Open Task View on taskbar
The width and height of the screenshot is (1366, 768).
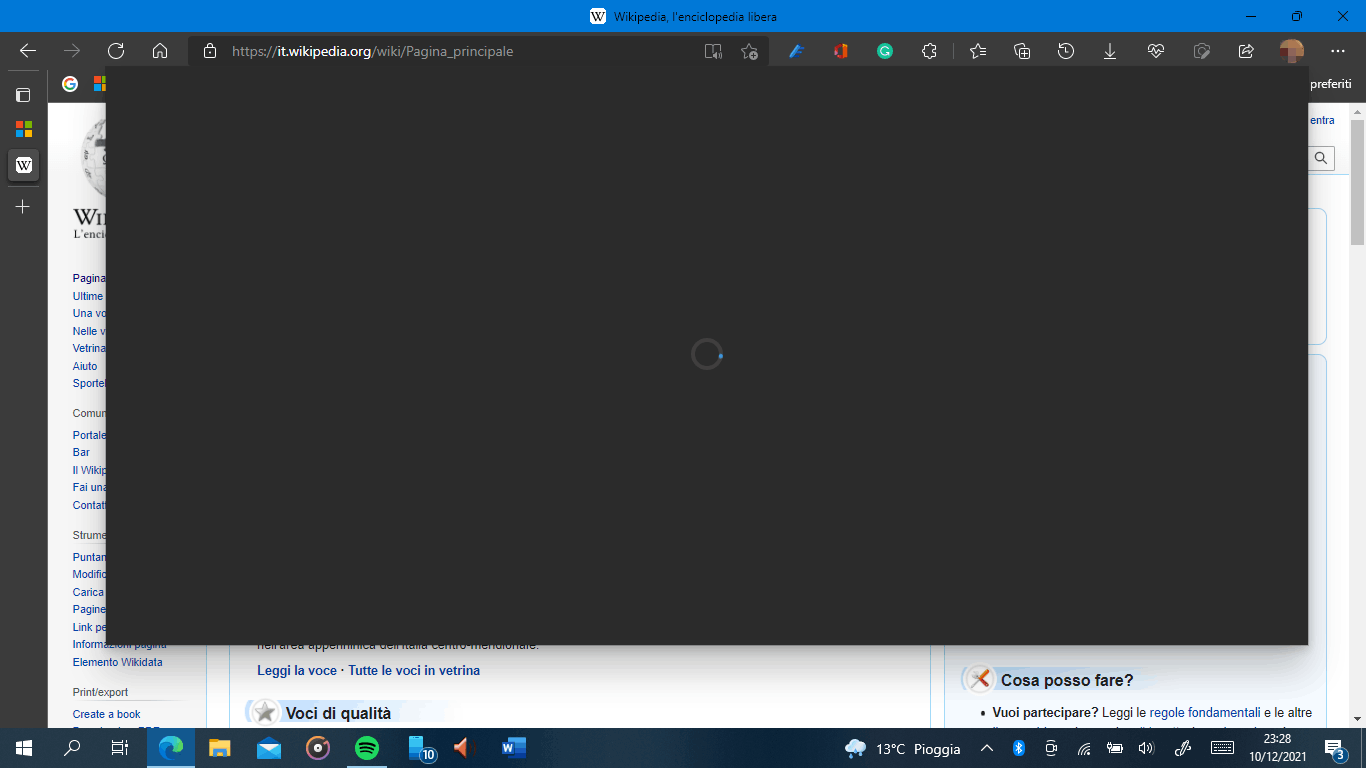(119, 748)
